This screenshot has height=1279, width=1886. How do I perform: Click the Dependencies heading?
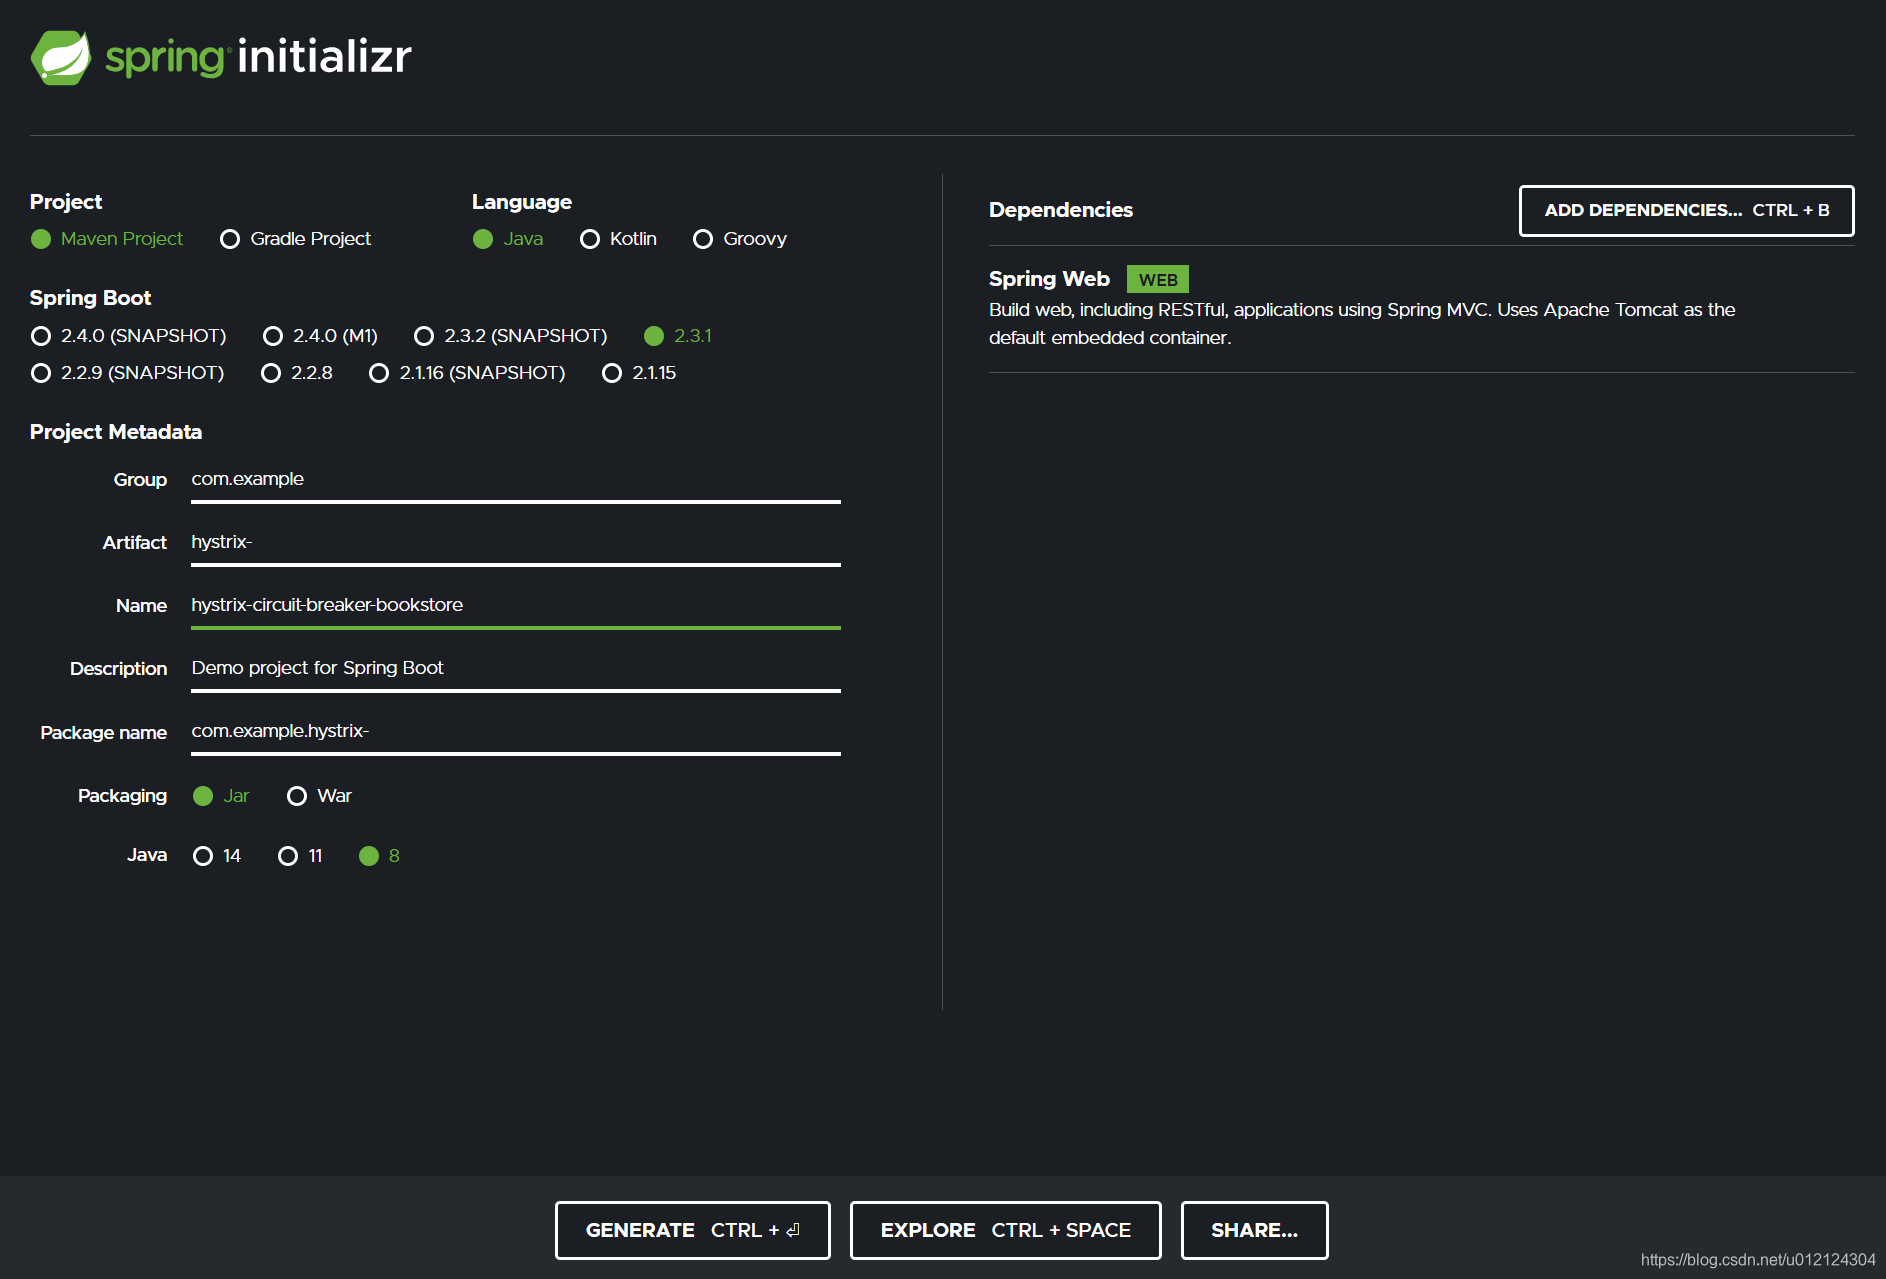pyautogui.click(x=1061, y=210)
